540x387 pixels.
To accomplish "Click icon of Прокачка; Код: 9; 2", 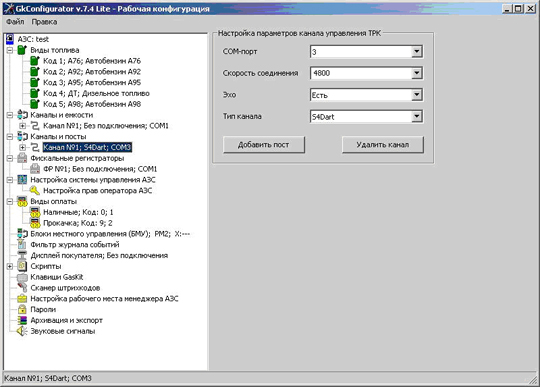I will tap(35, 223).
